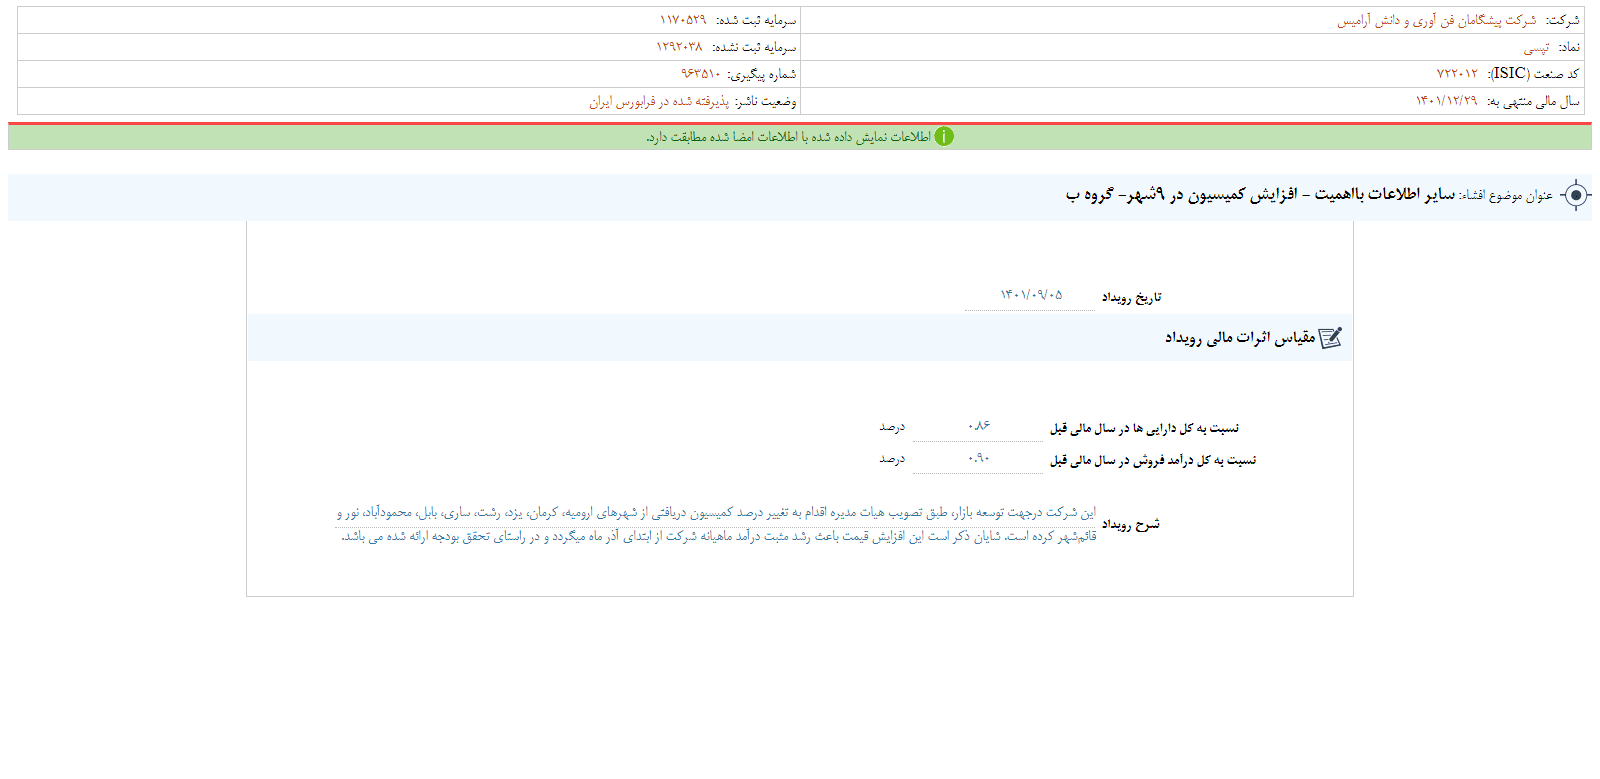The width and height of the screenshot is (1600, 779).
Task: Click the sales revenue ratio value ۰.۹۰
Action: [x=978, y=459]
